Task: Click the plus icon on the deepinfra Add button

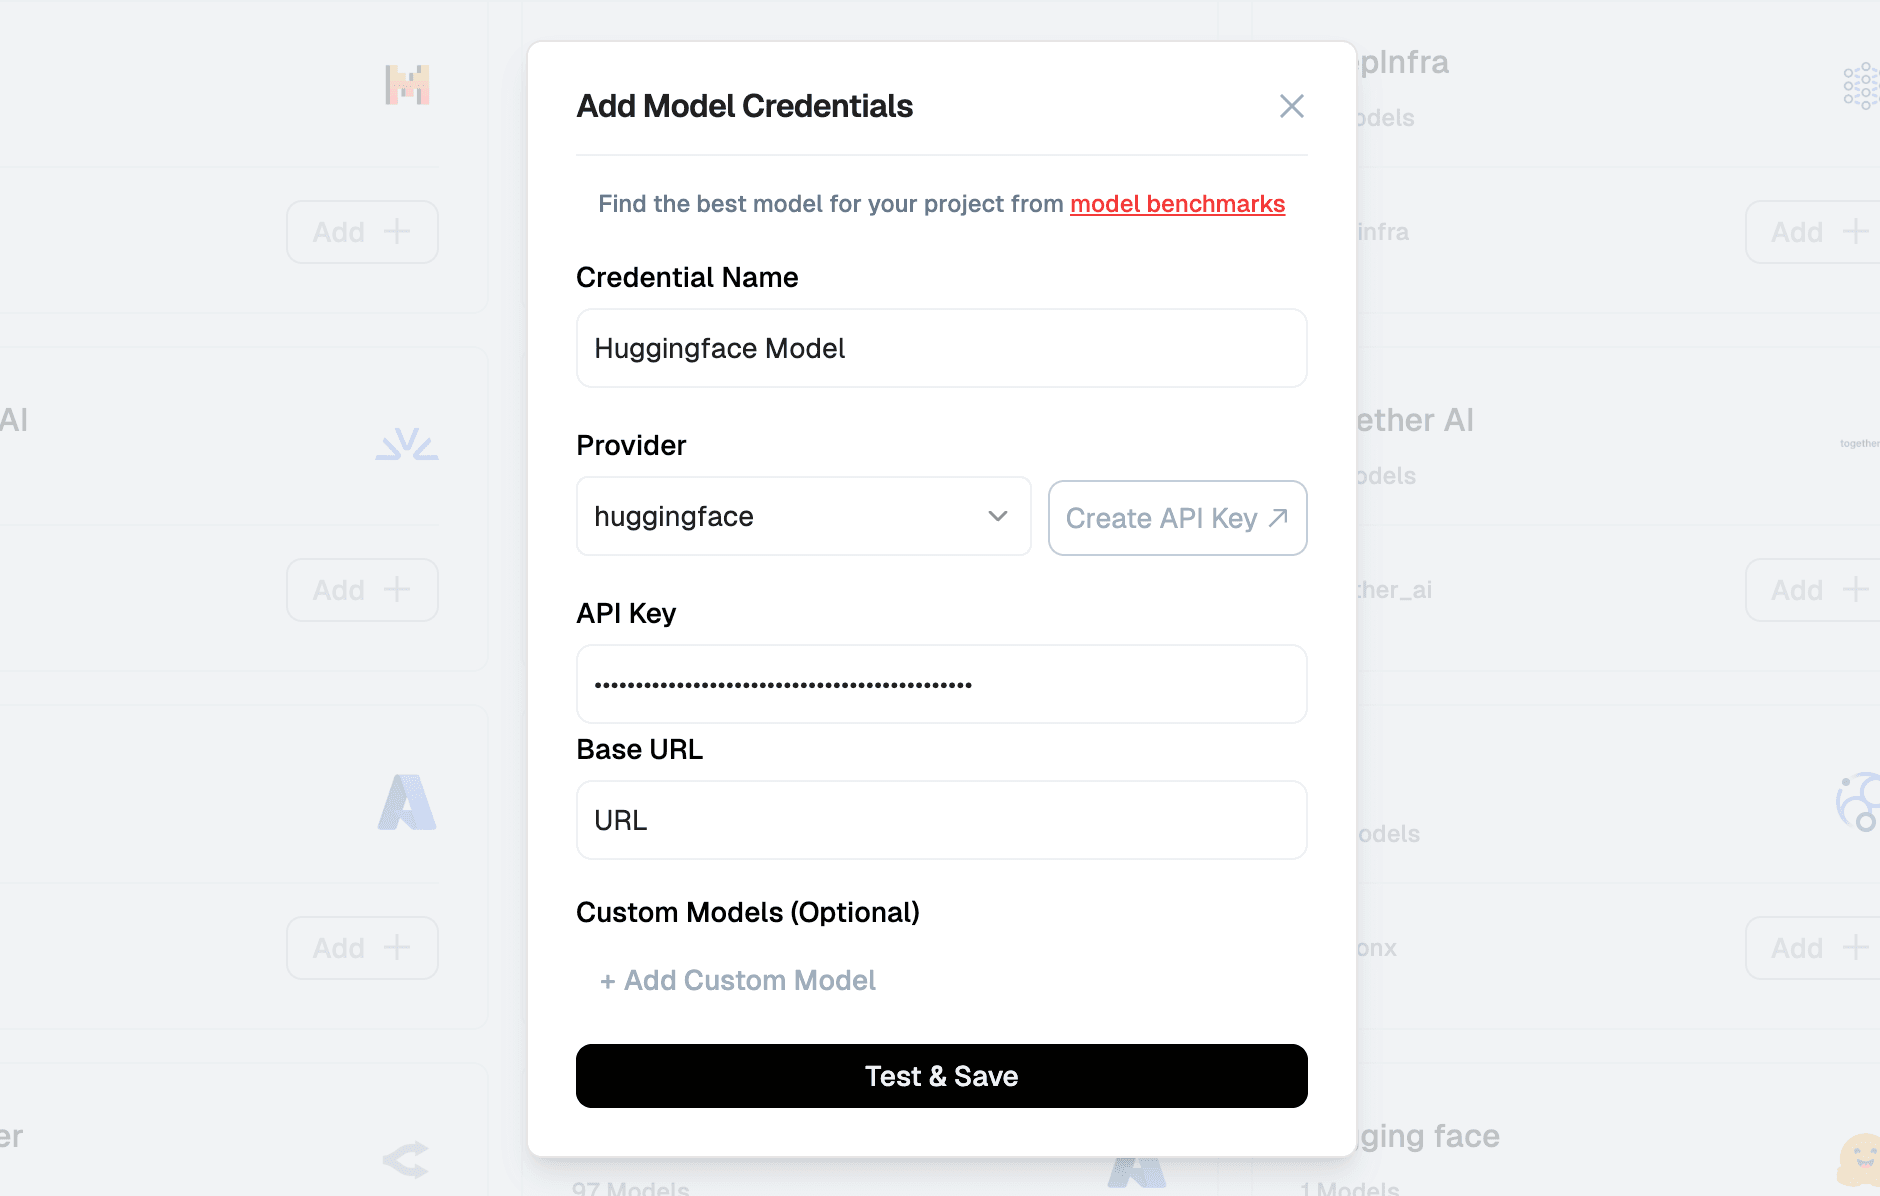Action: click(x=1855, y=232)
